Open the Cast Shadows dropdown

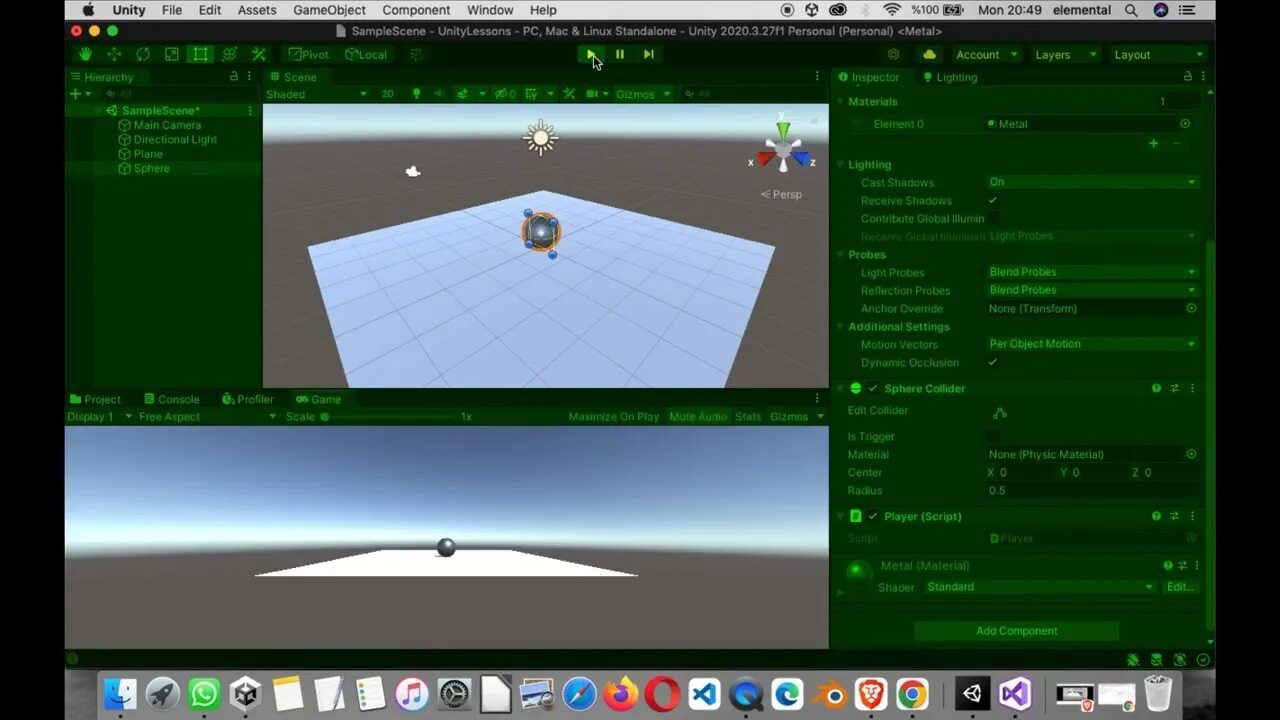pyautogui.click(x=1092, y=182)
